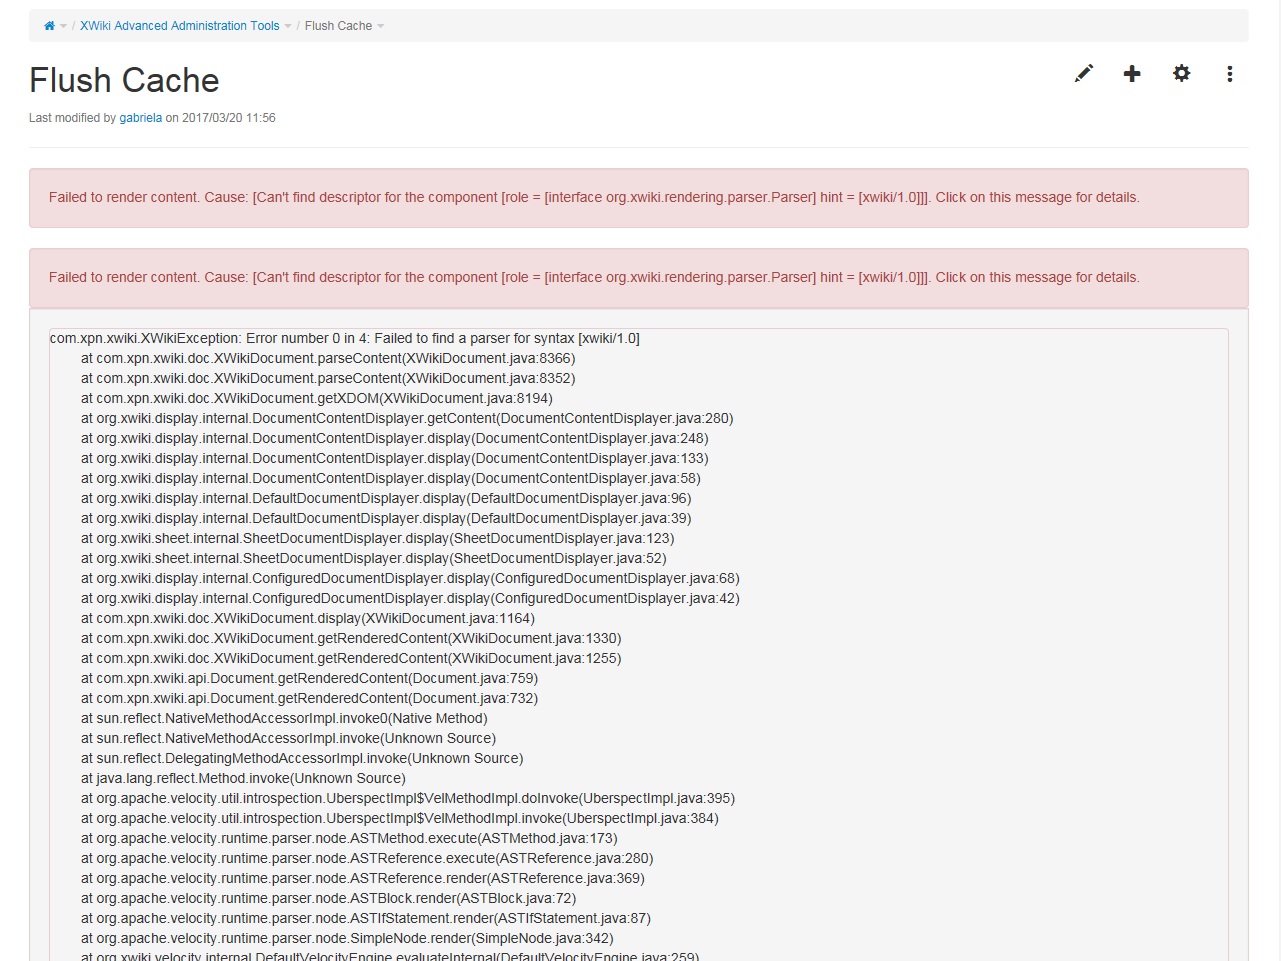Select the VelMethodImpl.invoke UberspectImpl.java:384 line
The height and width of the screenshot is (961, 1281).
point(400,818)
